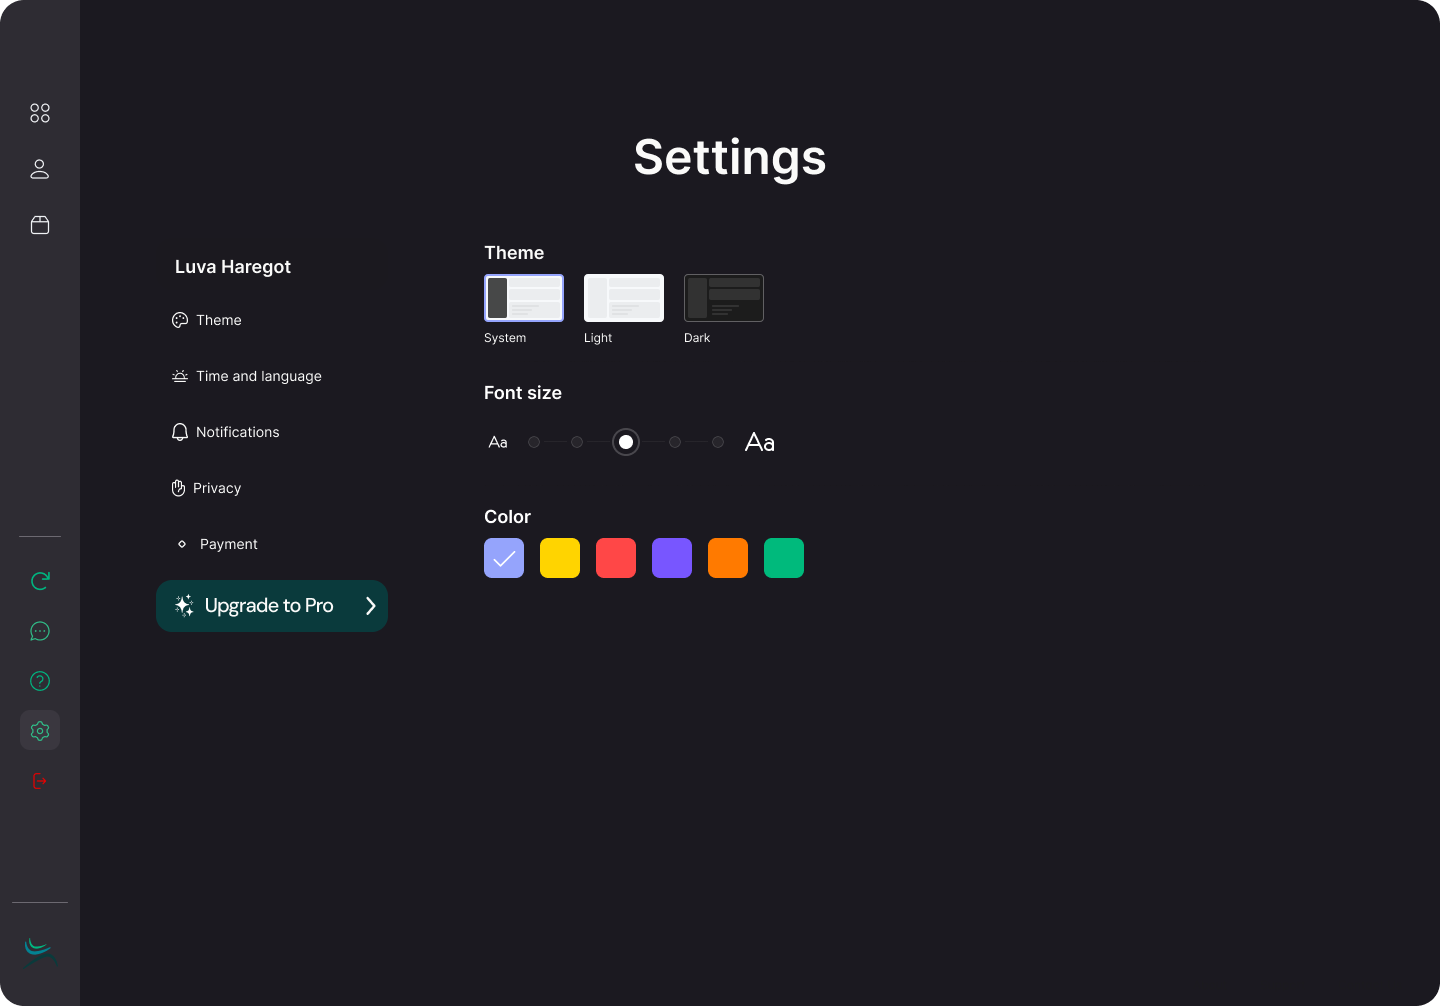1440x1006 pixels.
Task: Click the Upgrade to Pro button
Action: click(x=268, y=606)
